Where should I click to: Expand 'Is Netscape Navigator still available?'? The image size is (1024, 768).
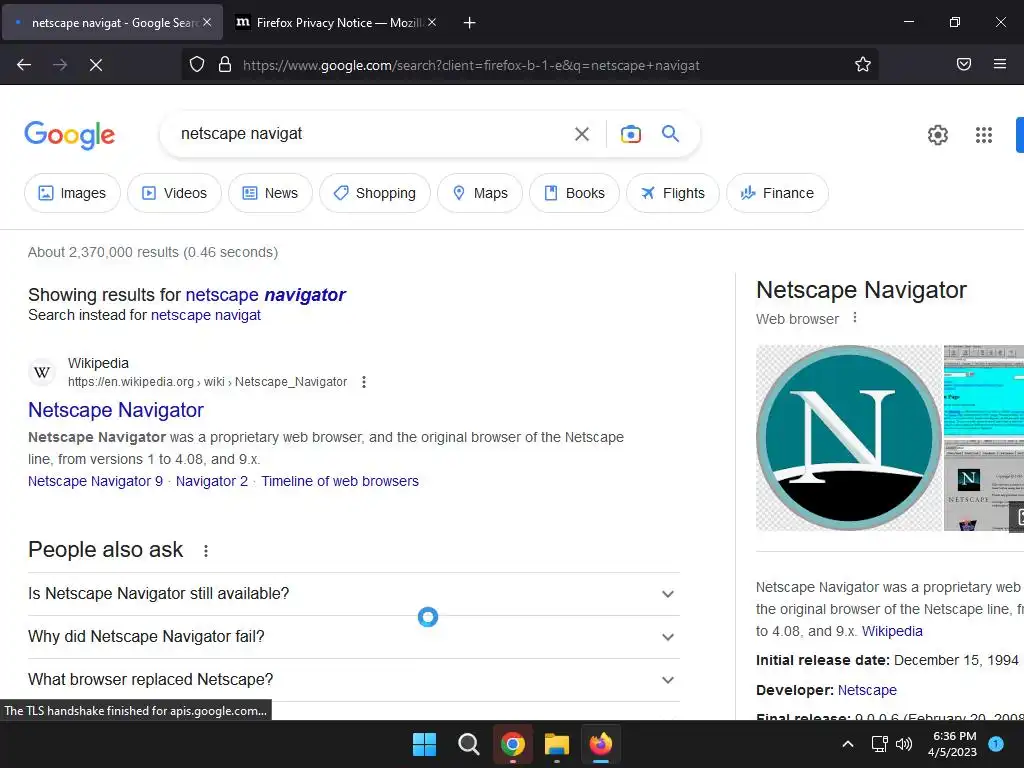tap(354, 594)
